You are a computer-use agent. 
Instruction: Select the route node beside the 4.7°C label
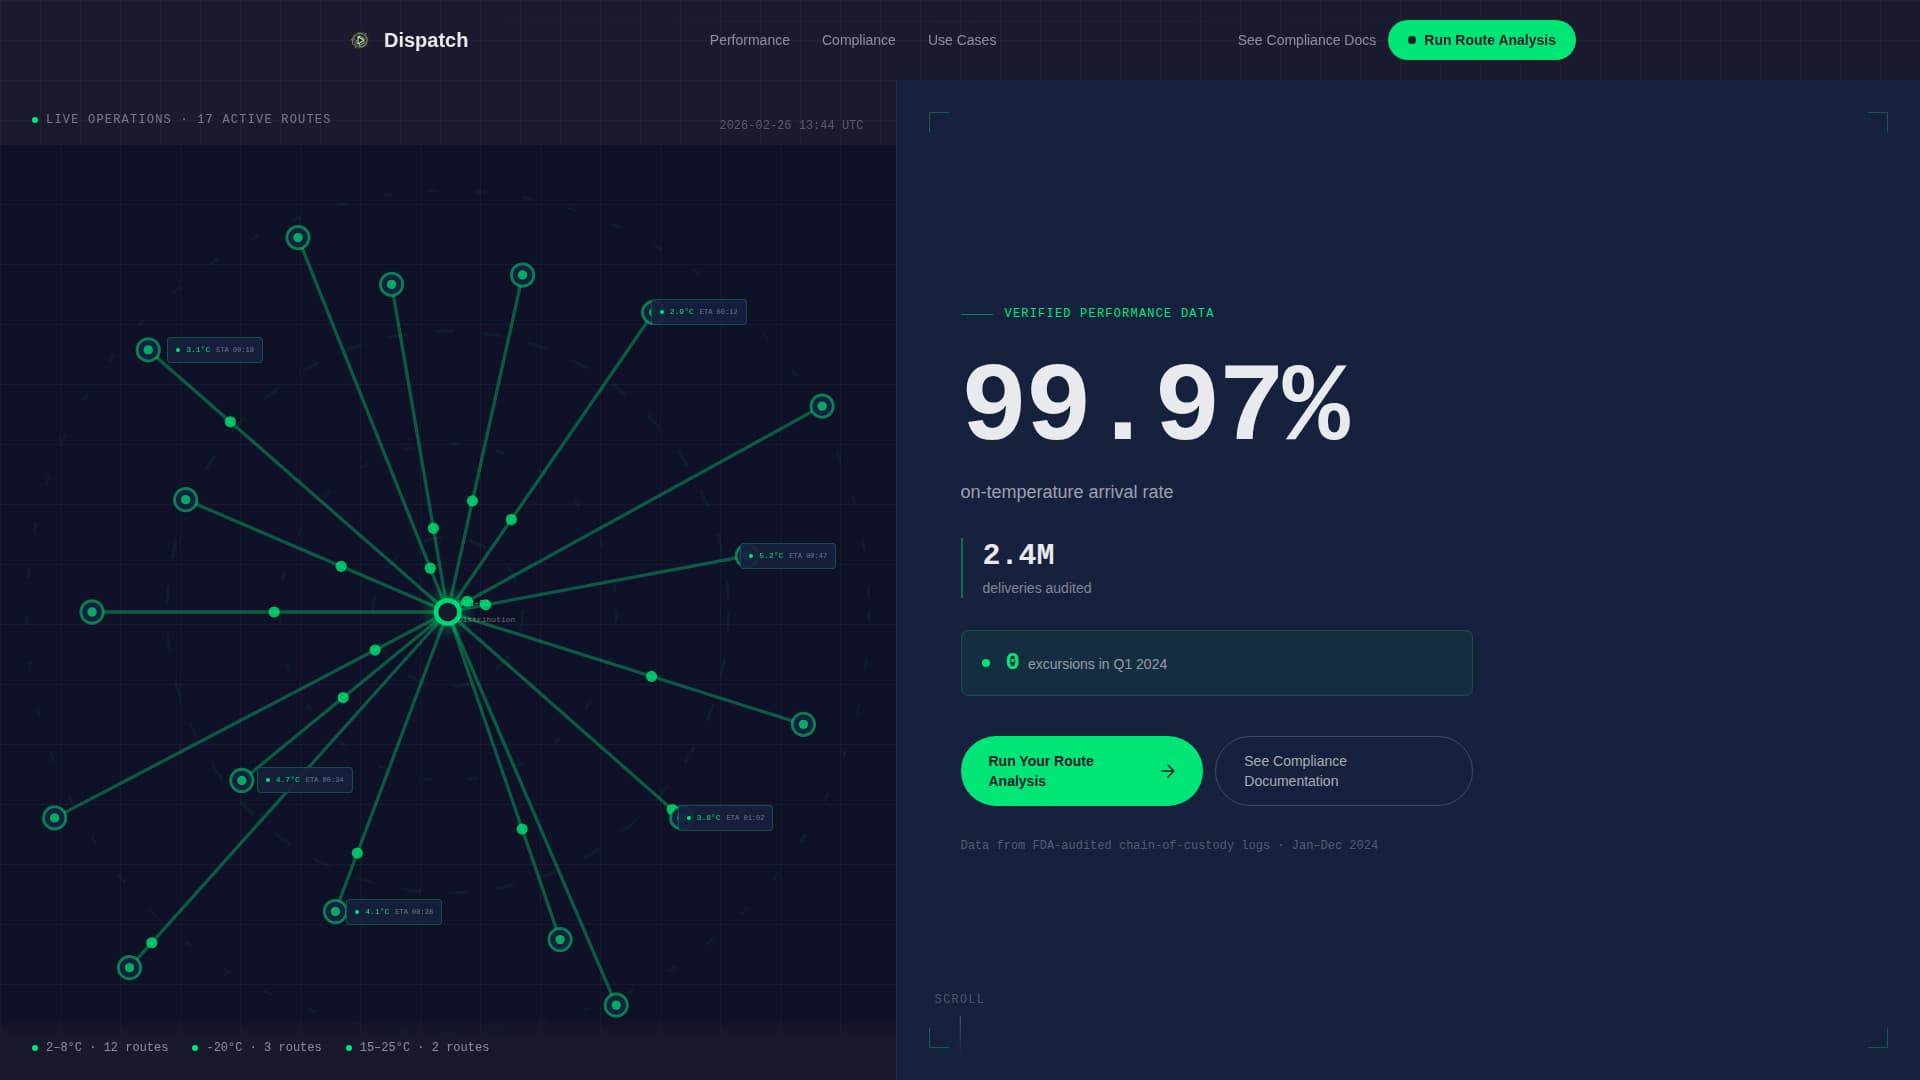241,780
